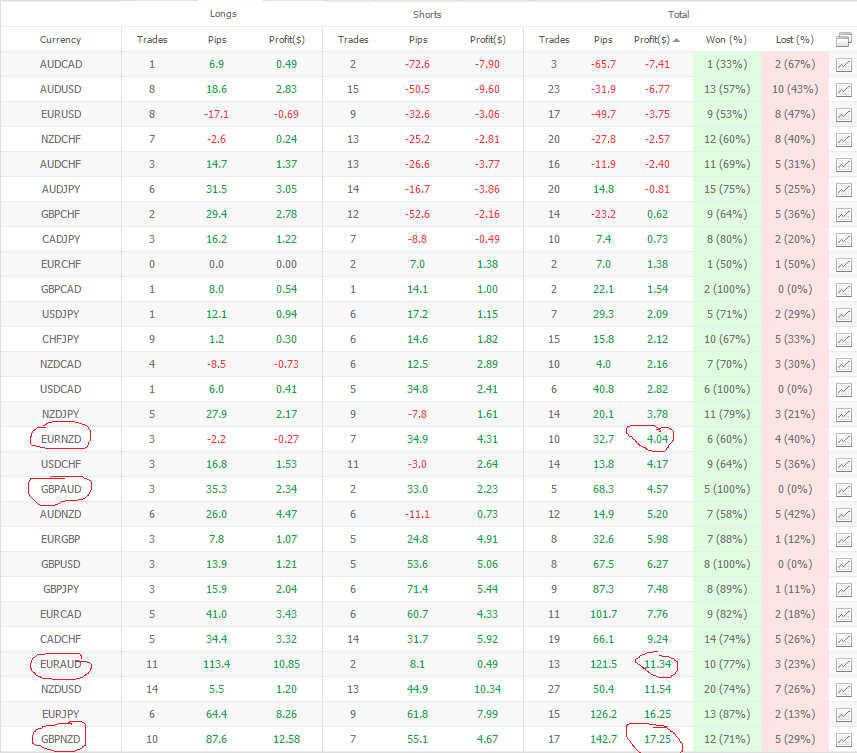Click won value 13 (57%) for AUDUSD
The height and width of the screenshot is (753, 857).
click(726, 89)
